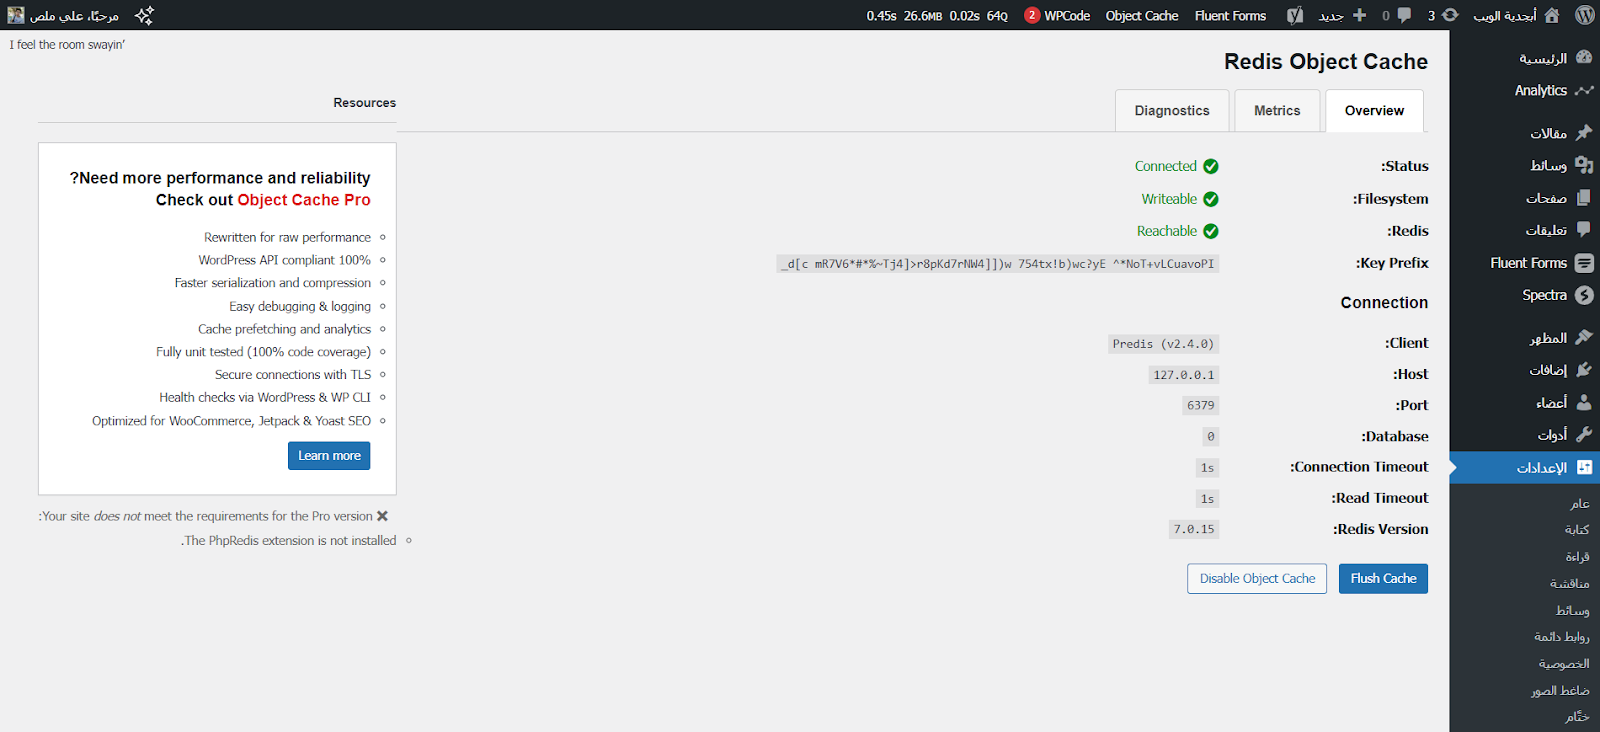Open the WordPress logo menu in admin bar
The image size is (1600, 732).
point(1585,15)
